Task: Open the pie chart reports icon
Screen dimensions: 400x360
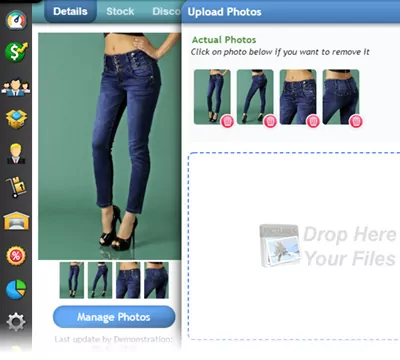Action: coord(16,289)
